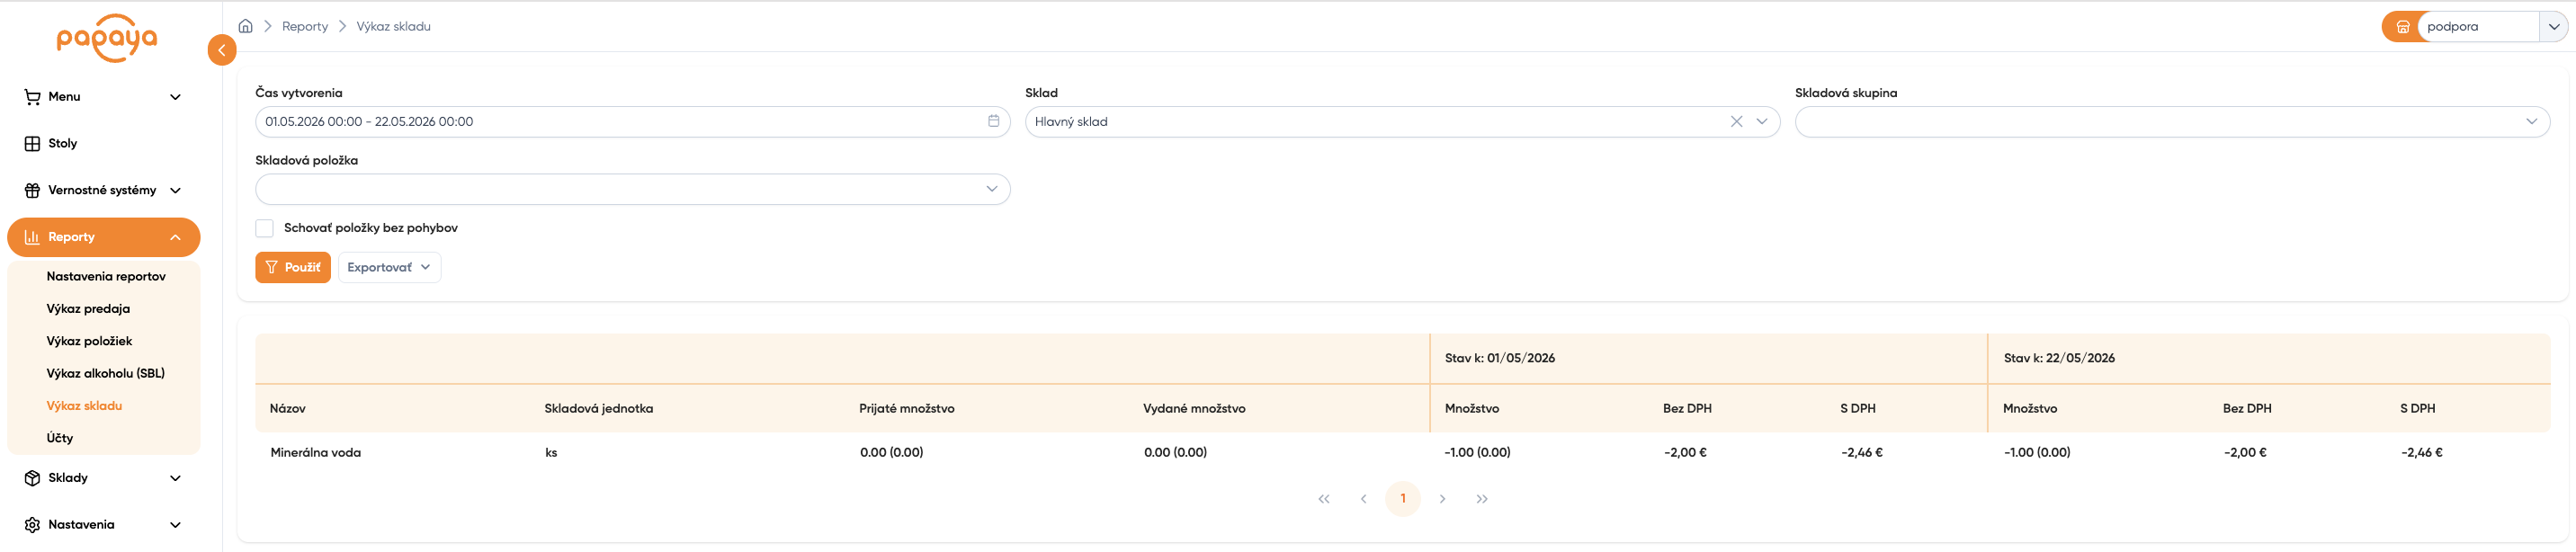Click the Vydané množstvo column header
Screen dimensions: 2576x552
coord(1194,409)
